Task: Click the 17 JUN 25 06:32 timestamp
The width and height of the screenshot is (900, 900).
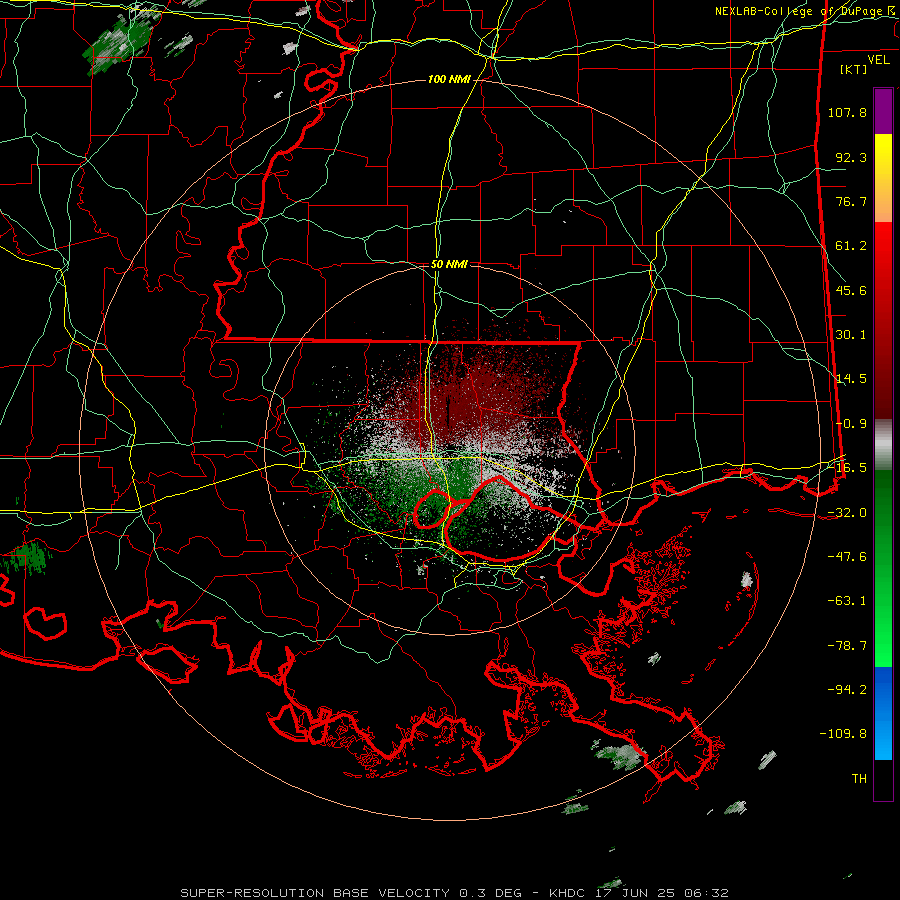Action: point(660,893)
